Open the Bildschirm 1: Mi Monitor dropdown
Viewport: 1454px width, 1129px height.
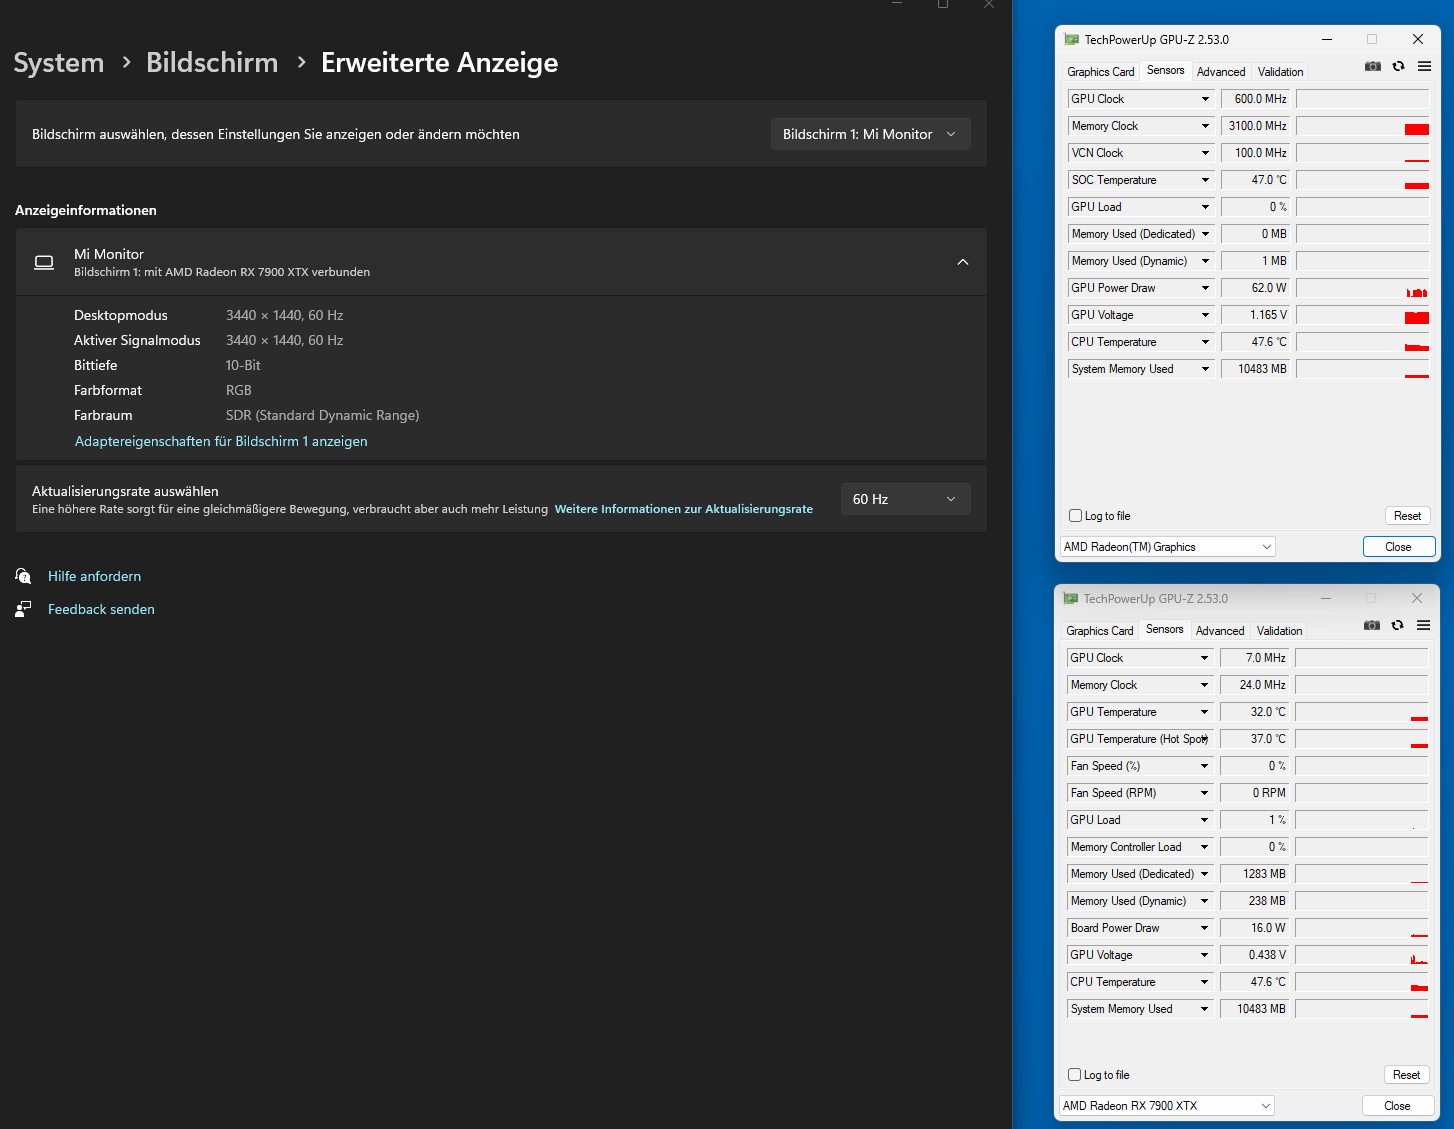click(870, 134)
